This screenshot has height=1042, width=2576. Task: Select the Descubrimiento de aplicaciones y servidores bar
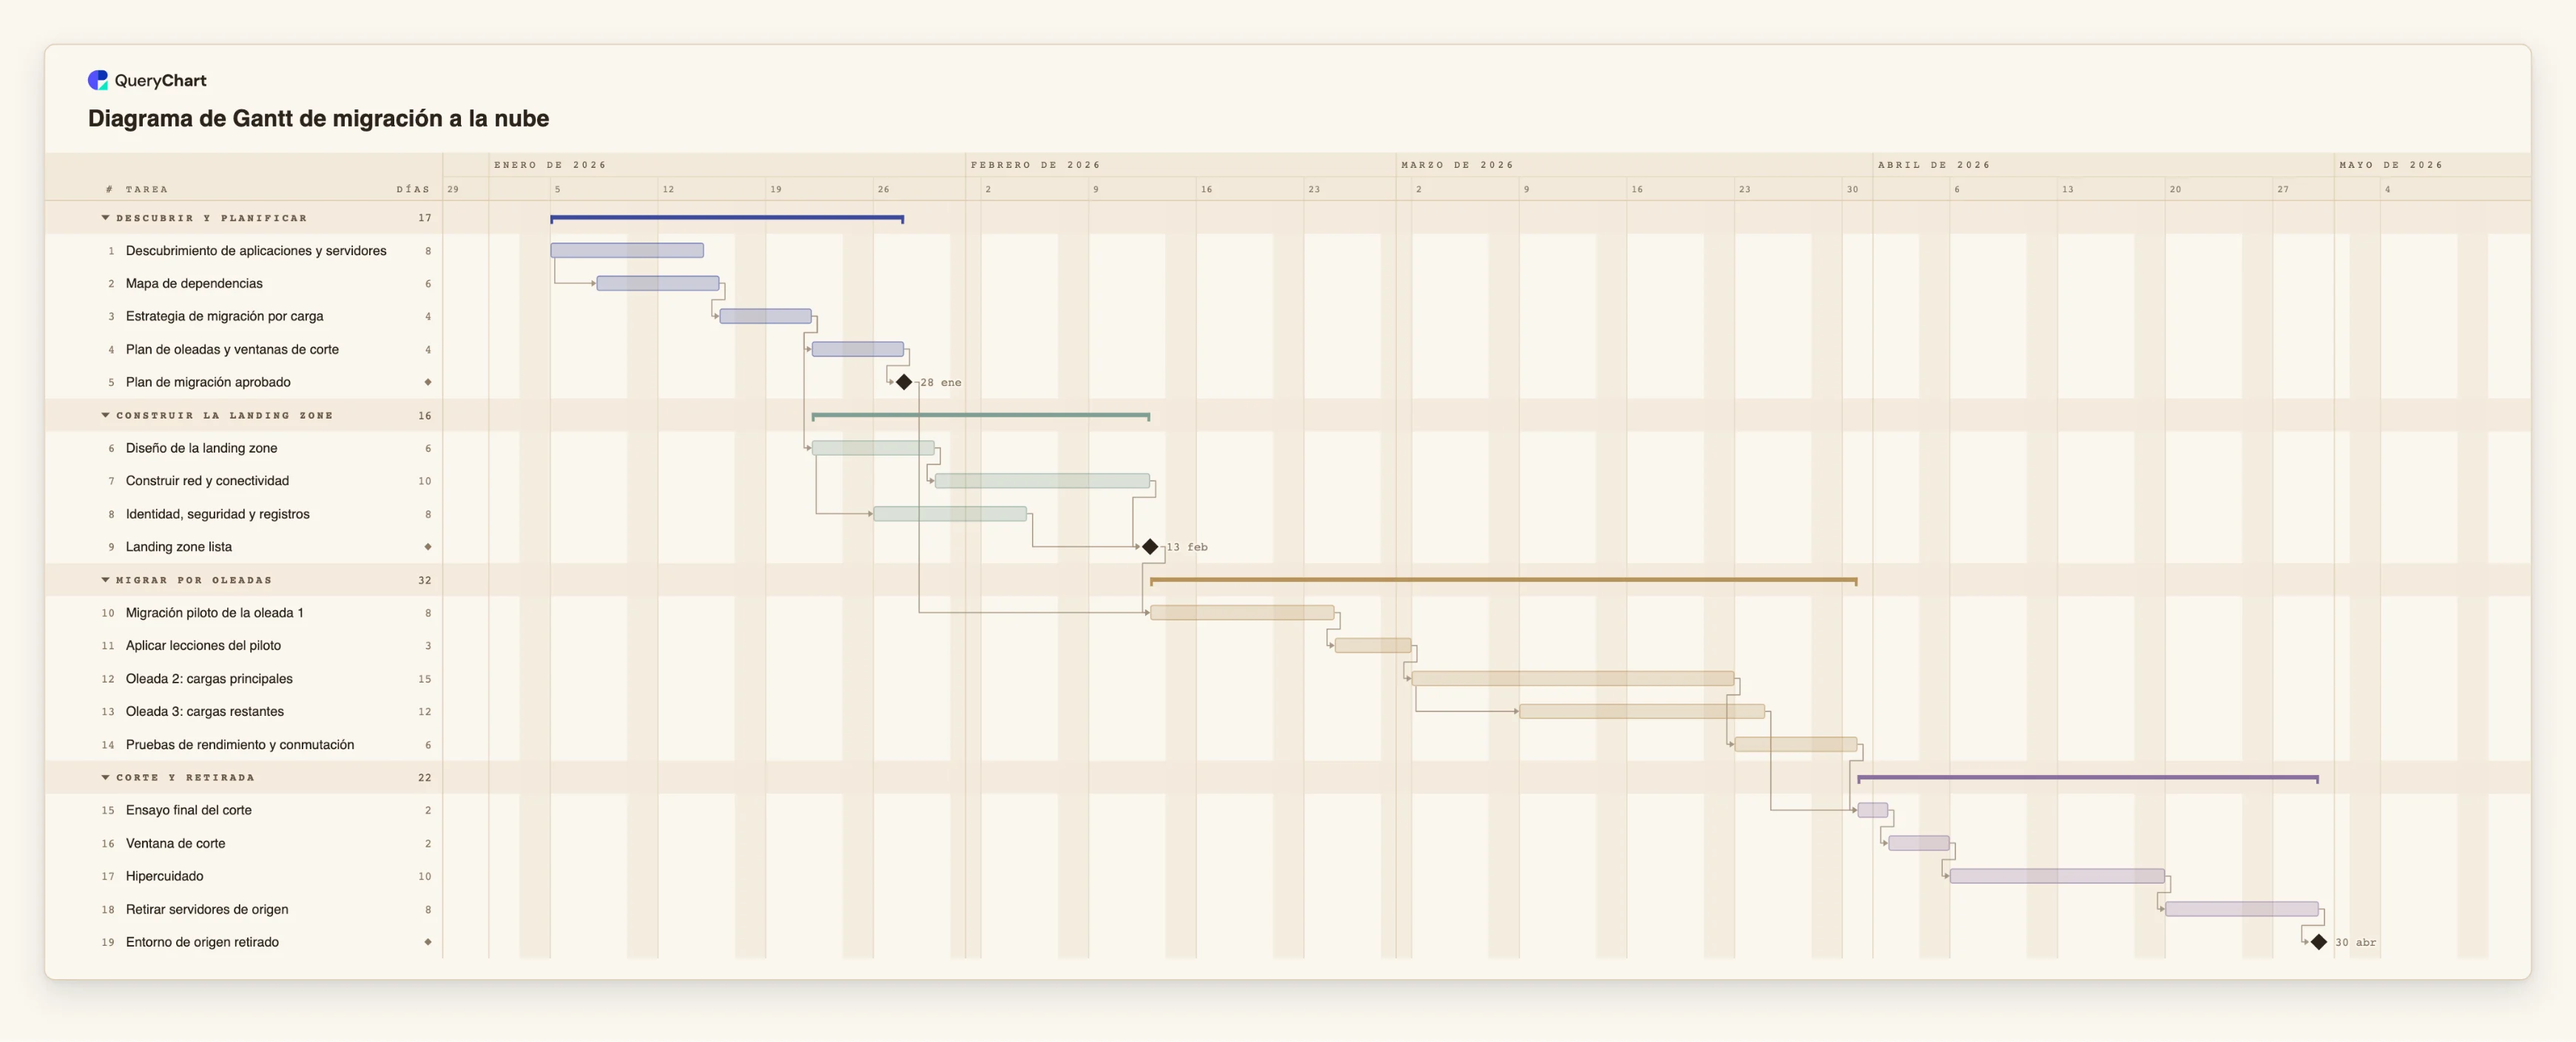point(627,250)
